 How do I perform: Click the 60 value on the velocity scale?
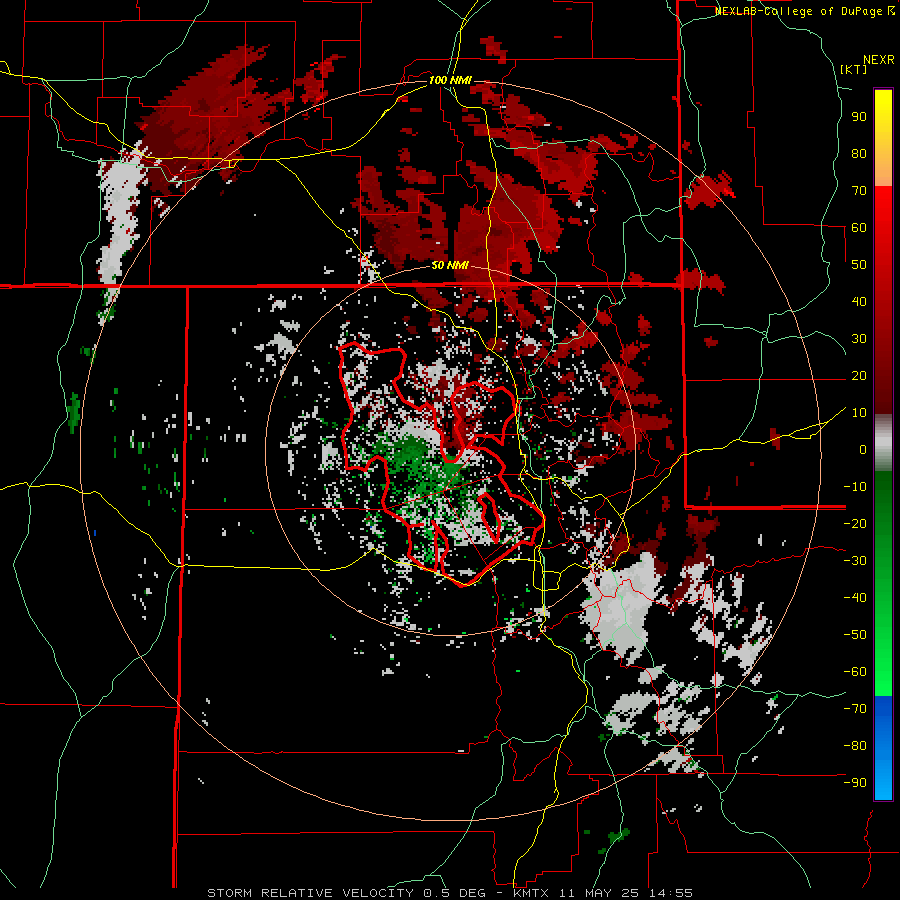[x=859, y=227]
